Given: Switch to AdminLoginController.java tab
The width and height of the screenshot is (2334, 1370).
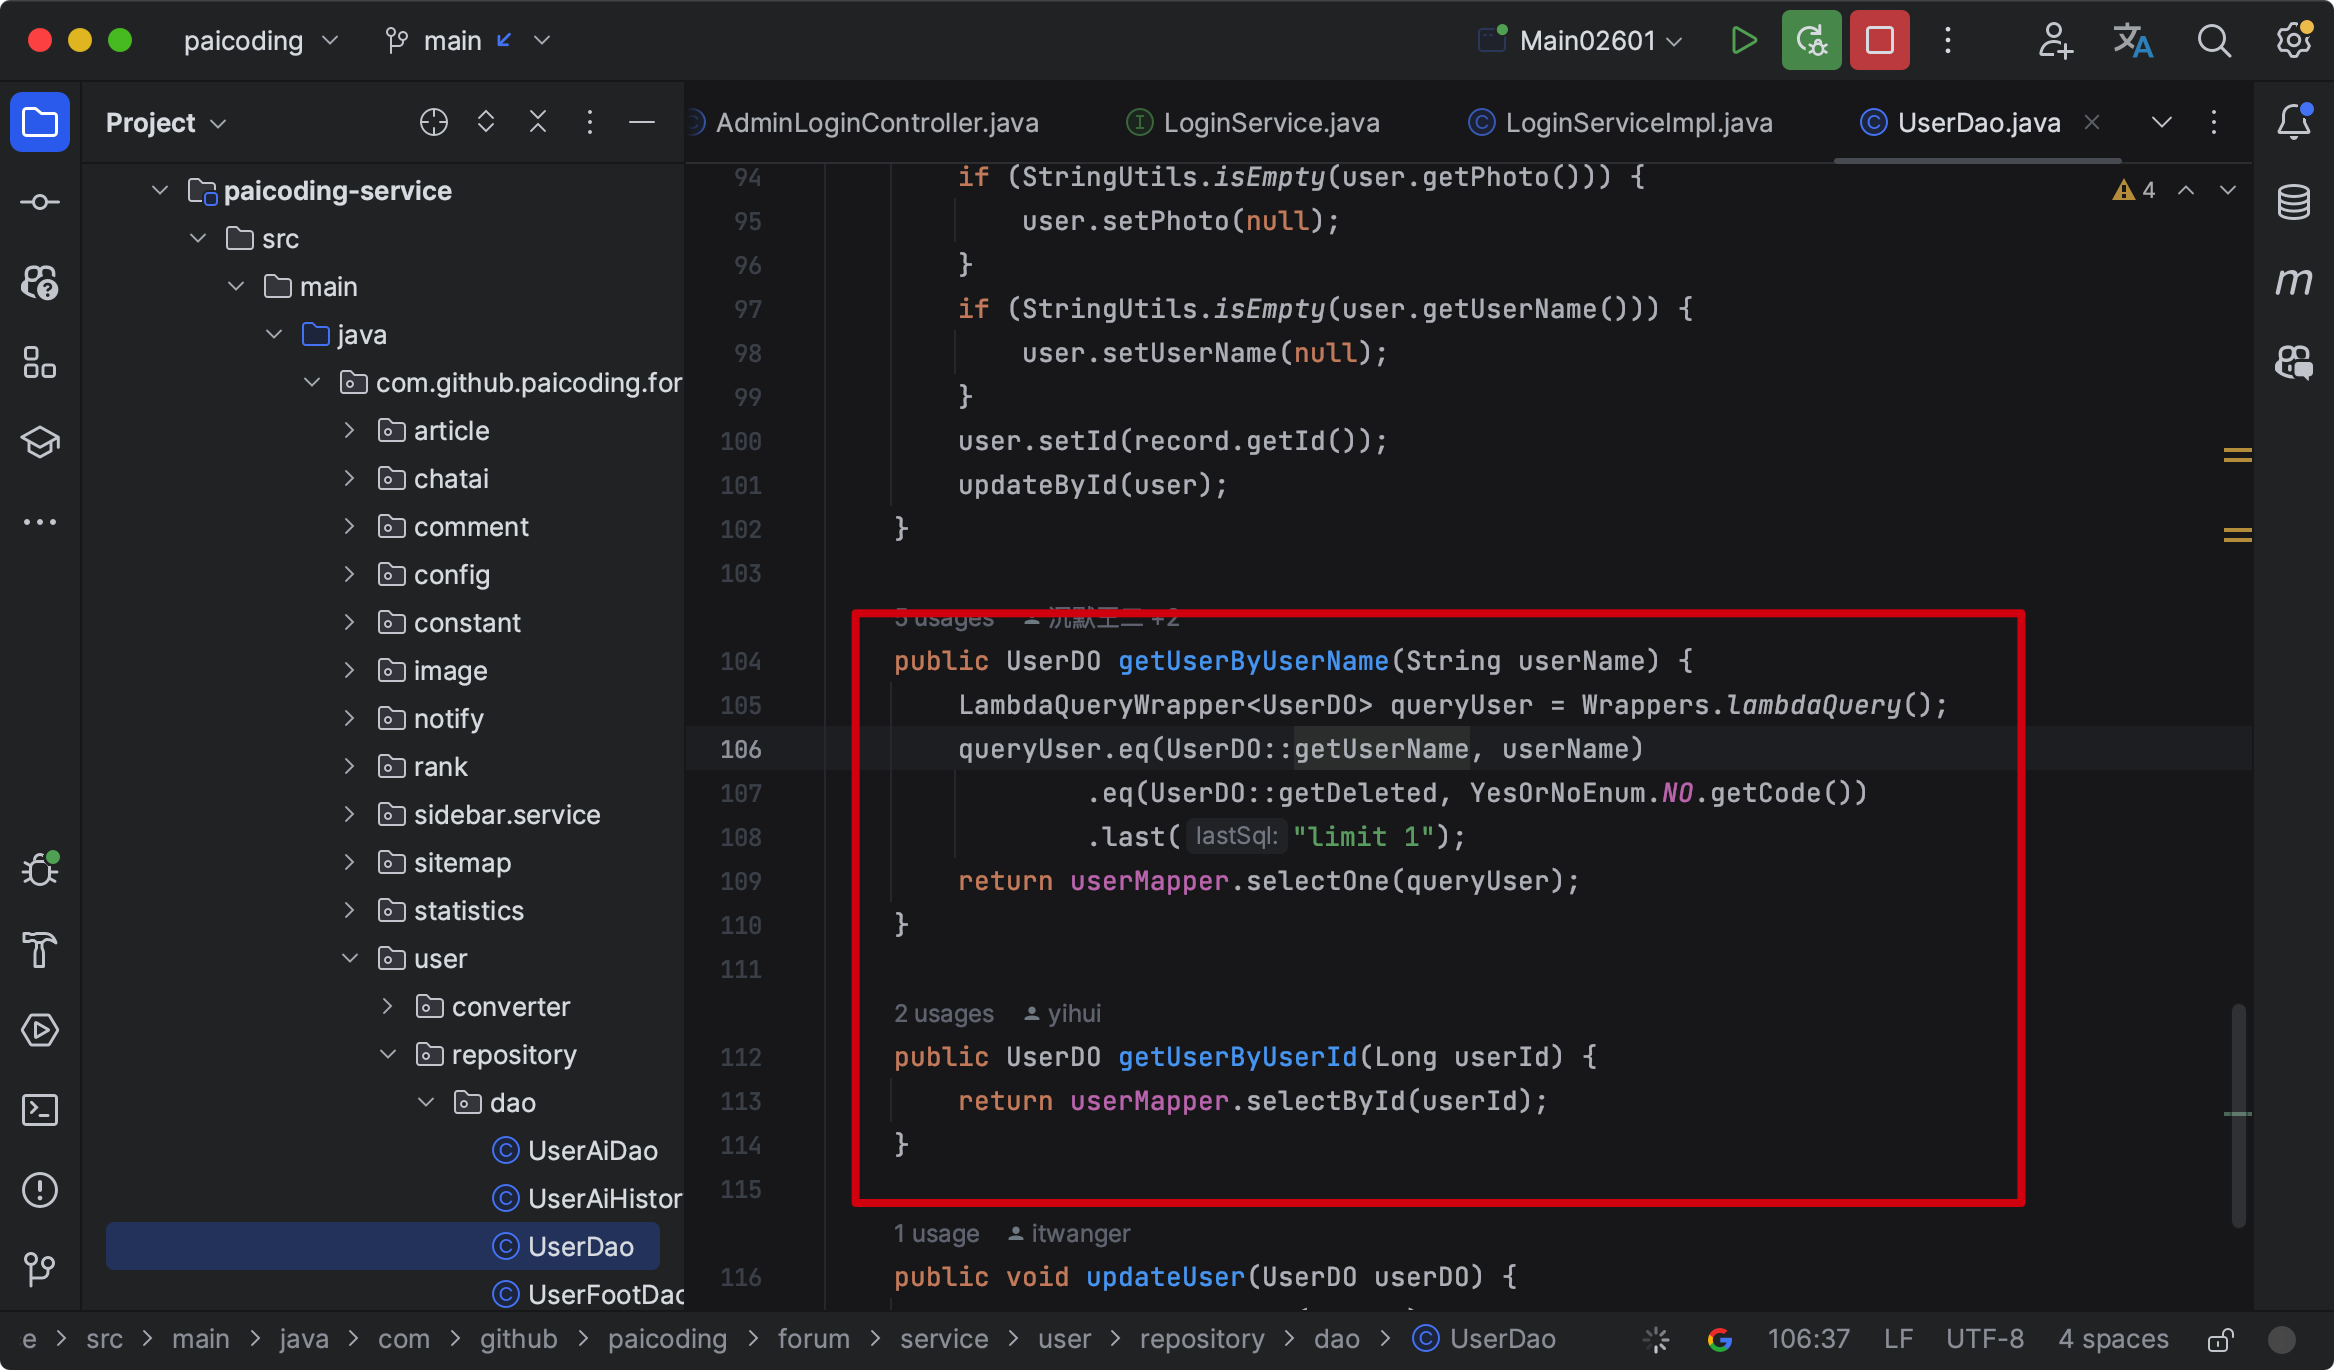Looking at the screenshot, I should coord(876,123).
